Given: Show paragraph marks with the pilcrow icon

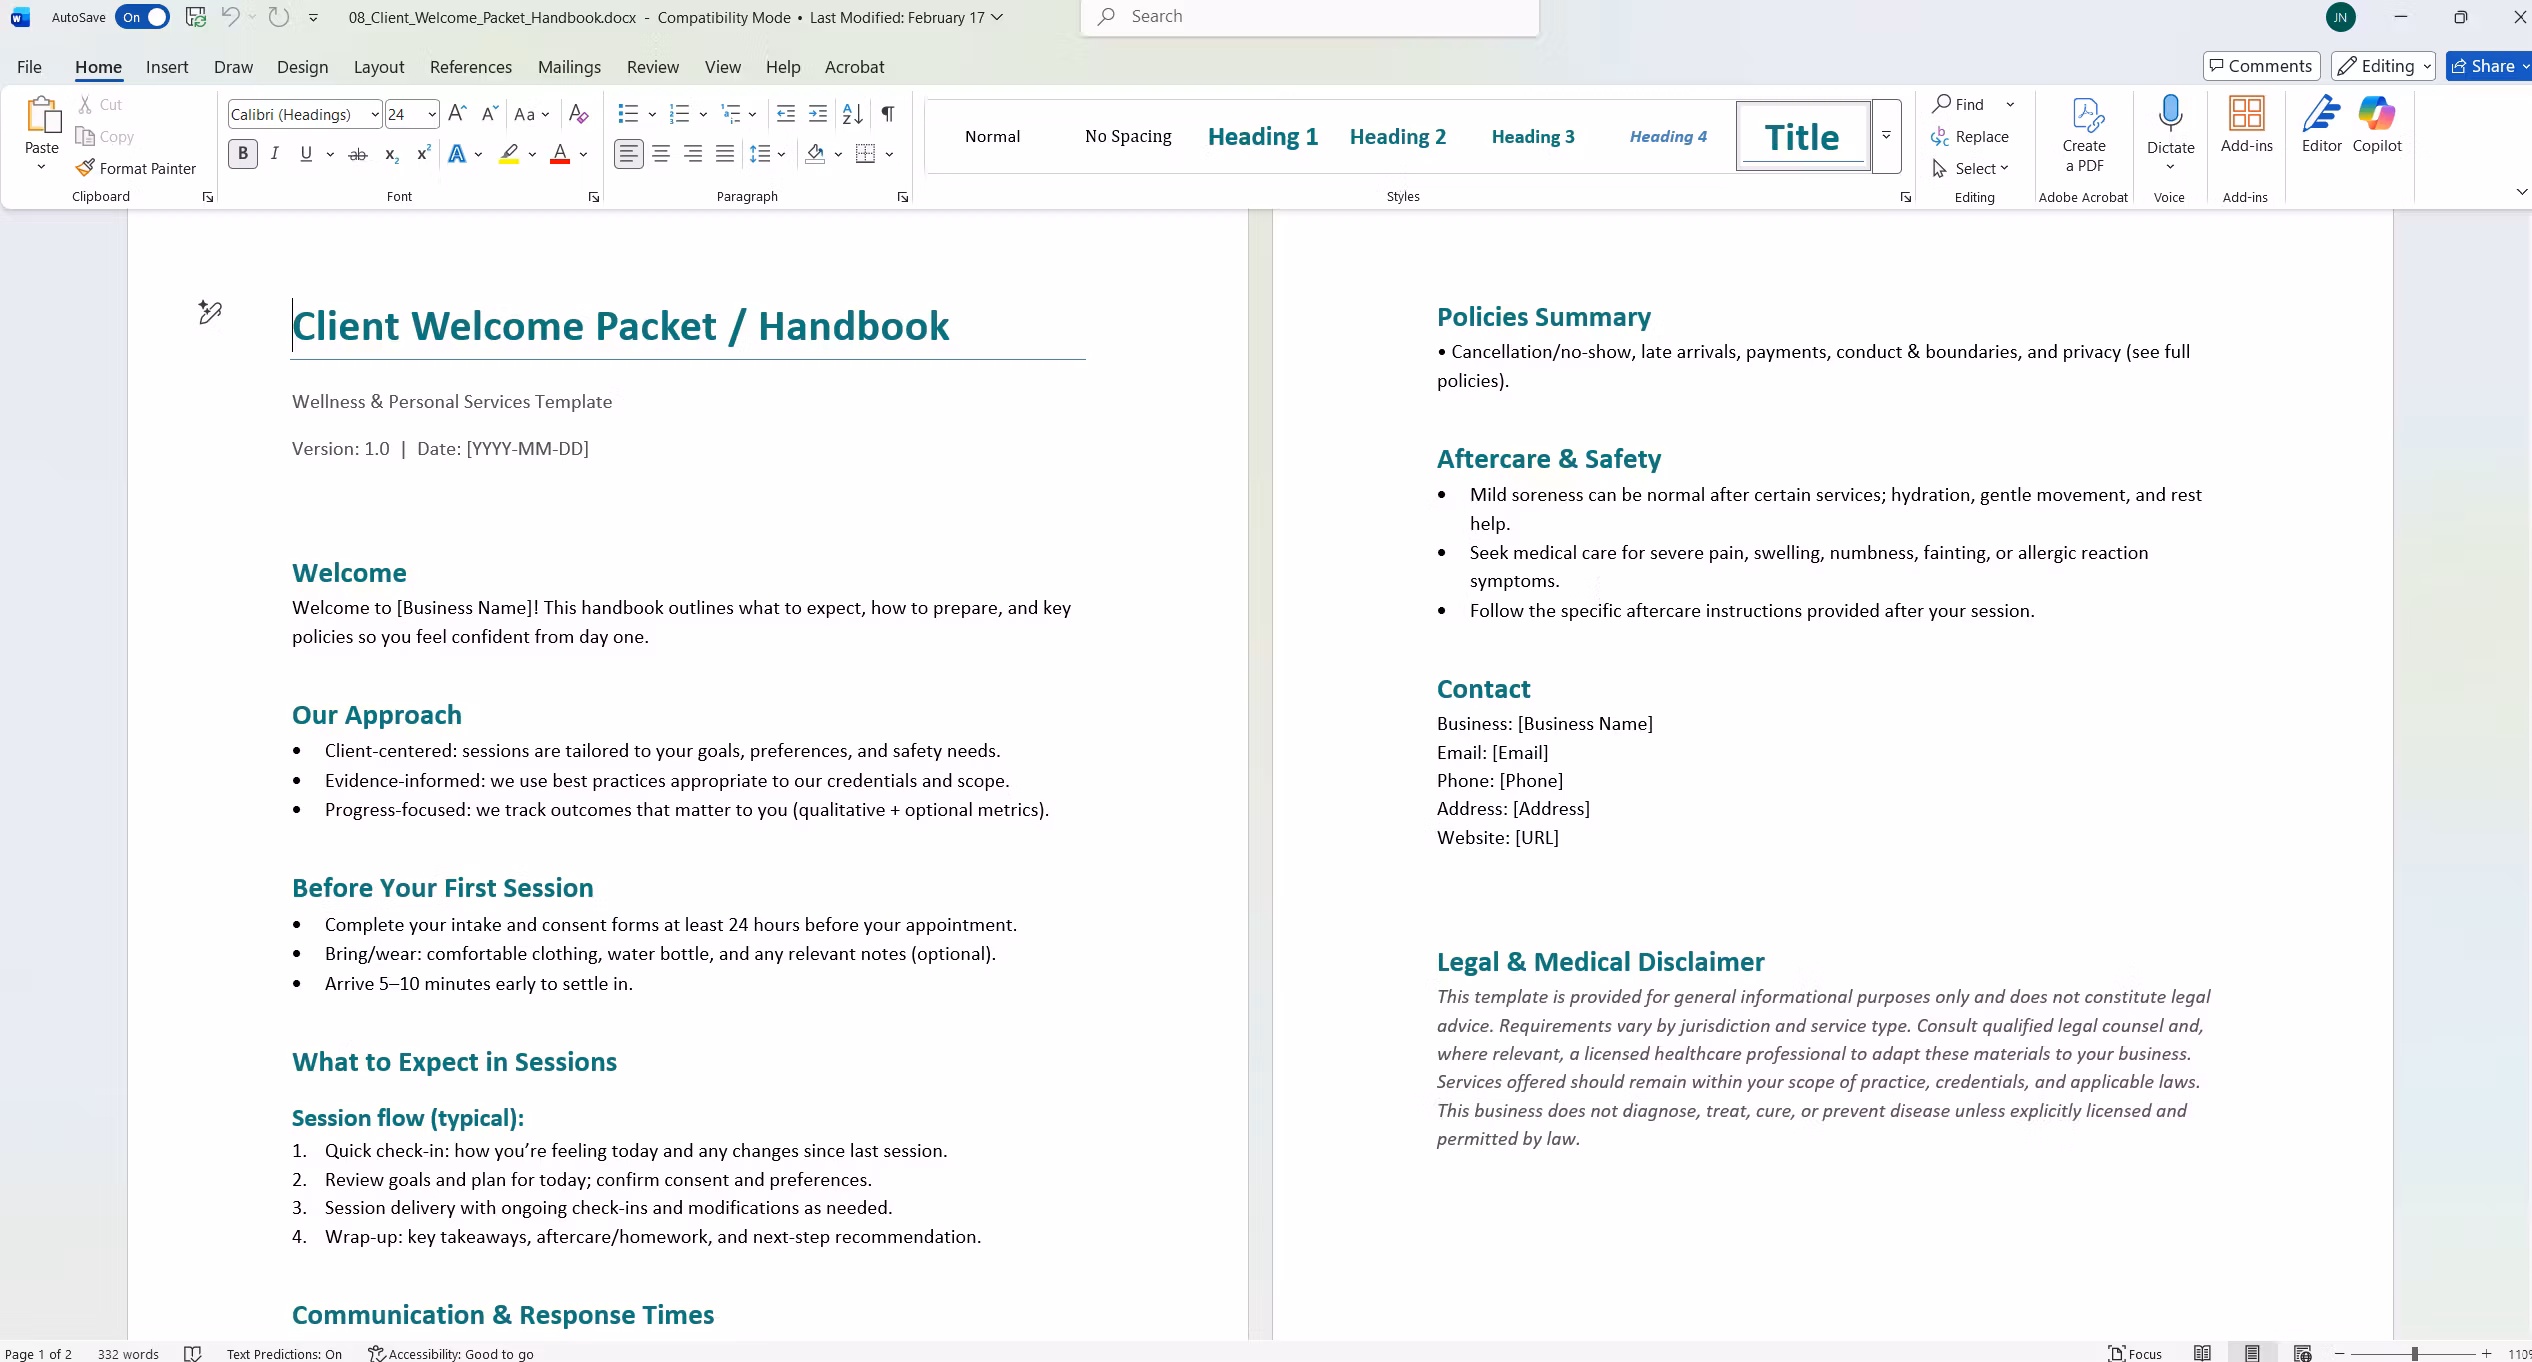Looking at the screenshot, I should [887, 114].
